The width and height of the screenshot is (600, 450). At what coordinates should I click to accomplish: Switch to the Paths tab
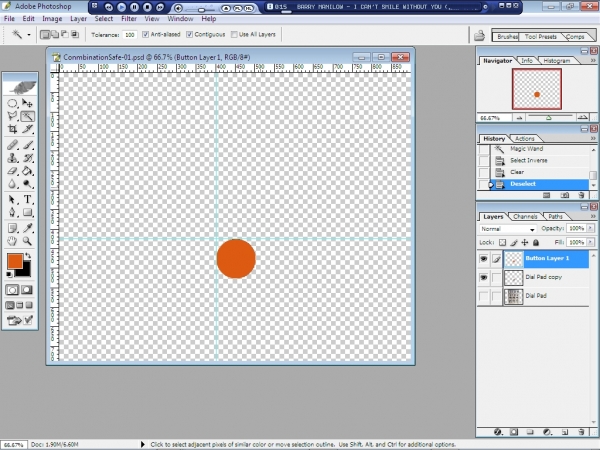[555, 217]
